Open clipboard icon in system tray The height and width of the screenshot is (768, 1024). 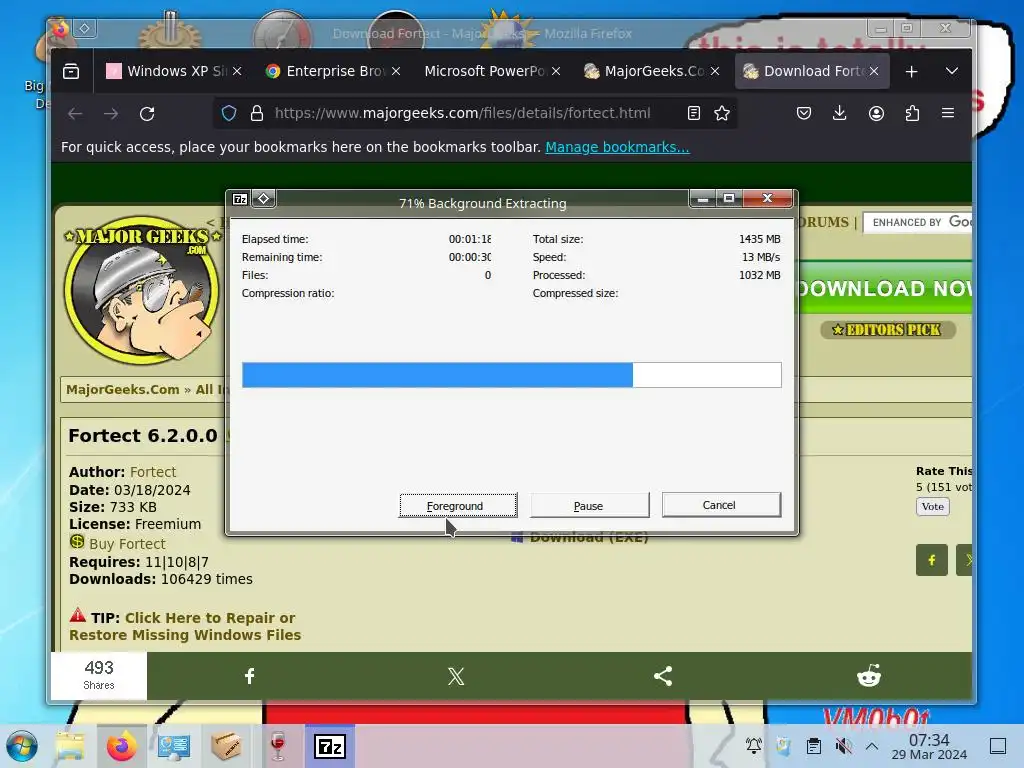[x=814, y=745]
